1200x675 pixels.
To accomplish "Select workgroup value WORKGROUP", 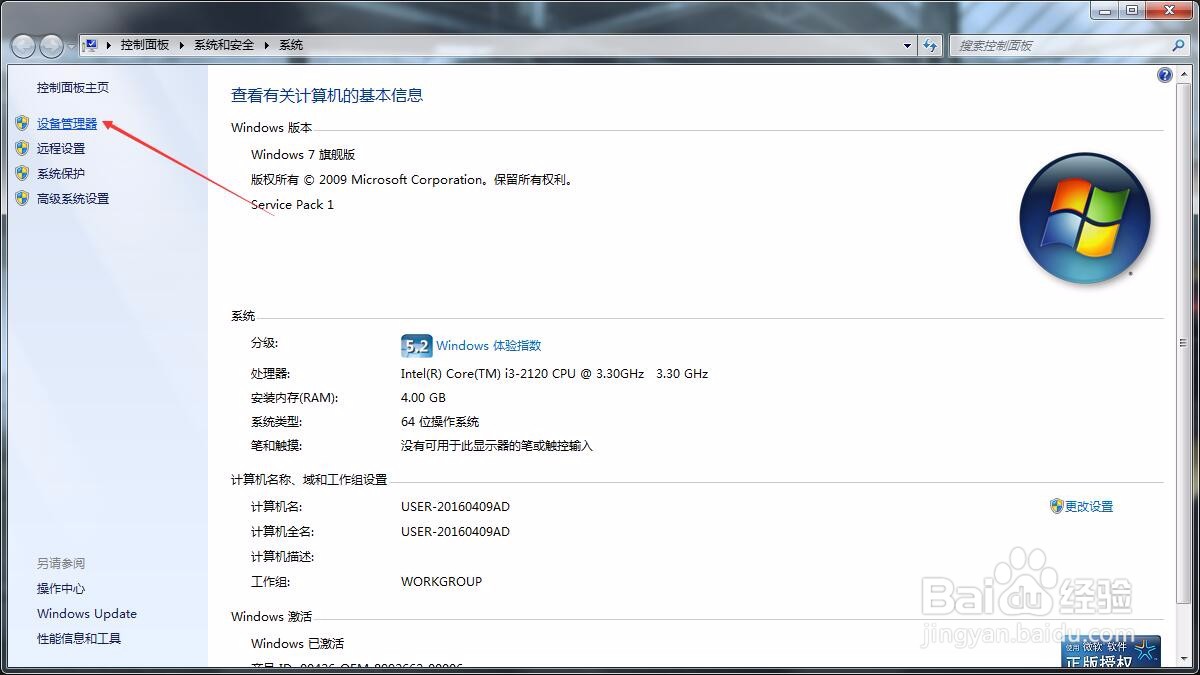I will point(441,582).
